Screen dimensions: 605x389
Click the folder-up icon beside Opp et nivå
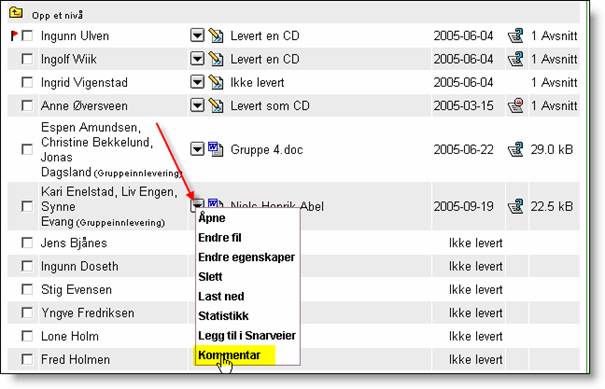[15, 14]
